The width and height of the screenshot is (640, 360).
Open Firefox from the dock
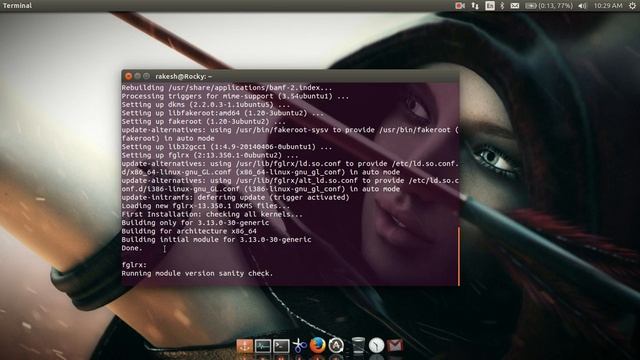[x=318, y=345]
